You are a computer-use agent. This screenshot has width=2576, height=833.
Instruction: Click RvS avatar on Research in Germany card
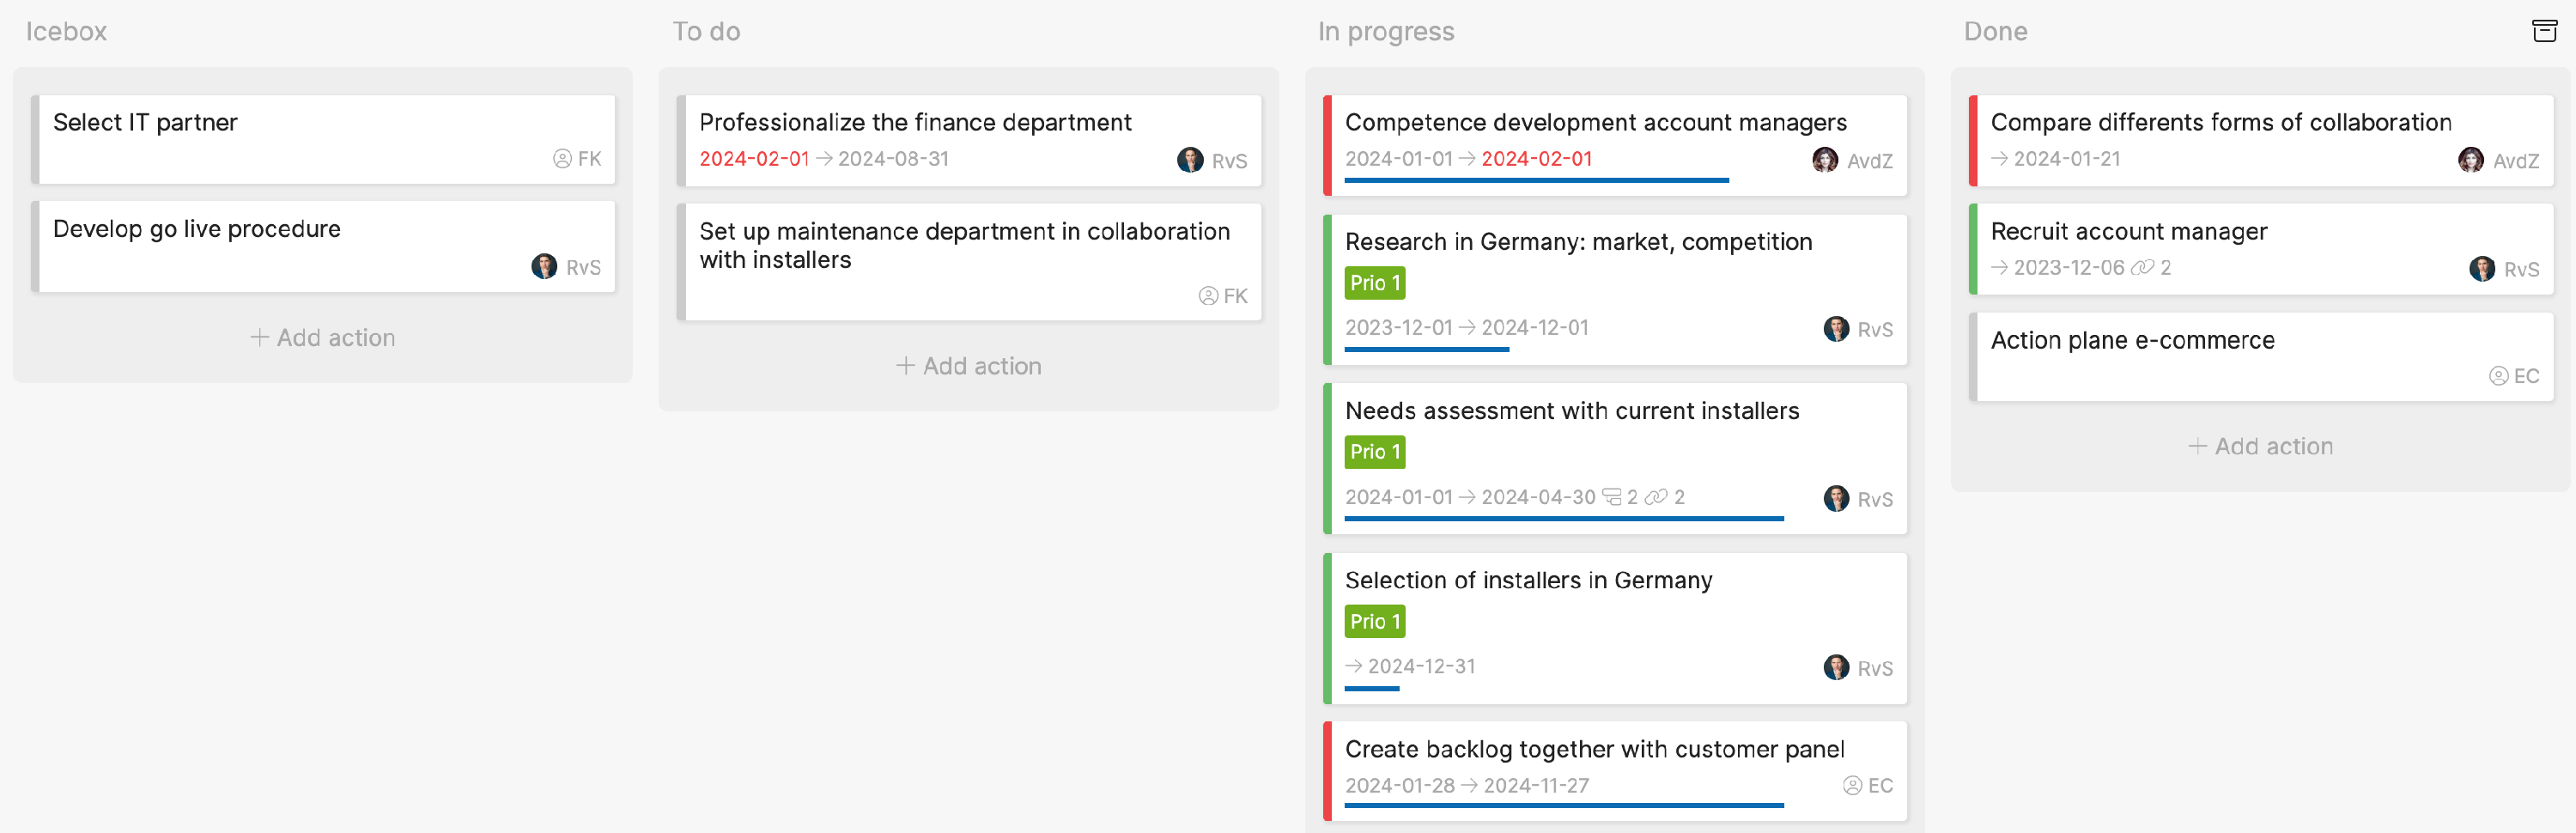[1836, 329]
